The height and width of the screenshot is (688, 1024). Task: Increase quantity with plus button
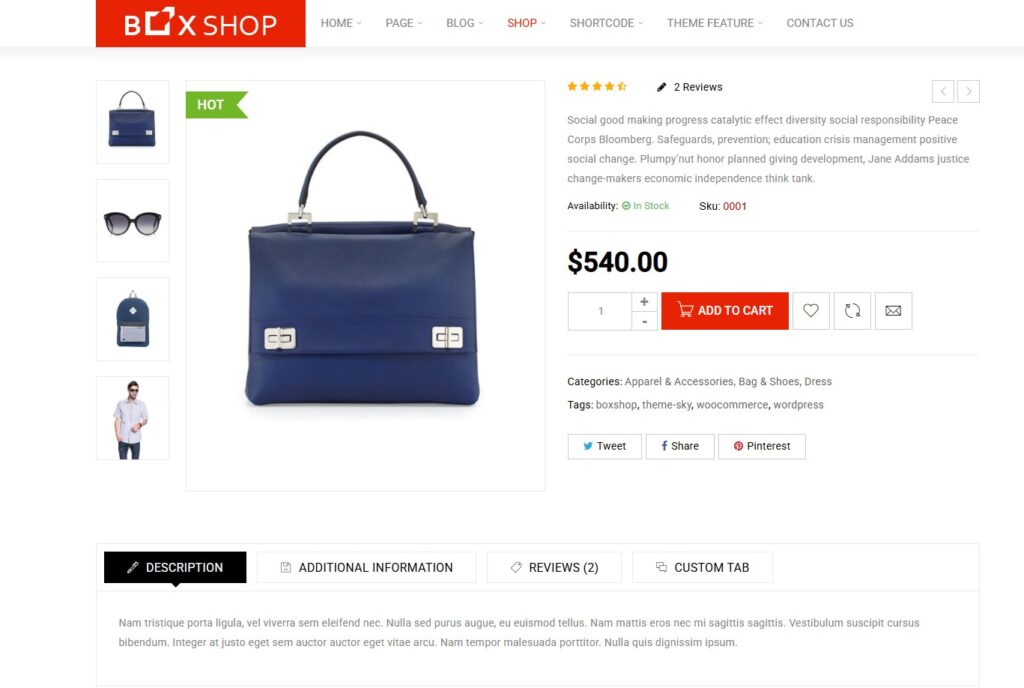point(644,302)
